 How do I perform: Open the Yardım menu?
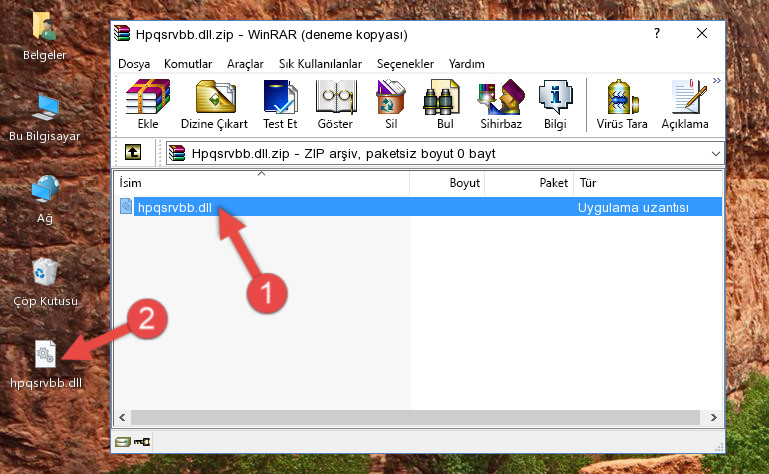tap(466, 64)
